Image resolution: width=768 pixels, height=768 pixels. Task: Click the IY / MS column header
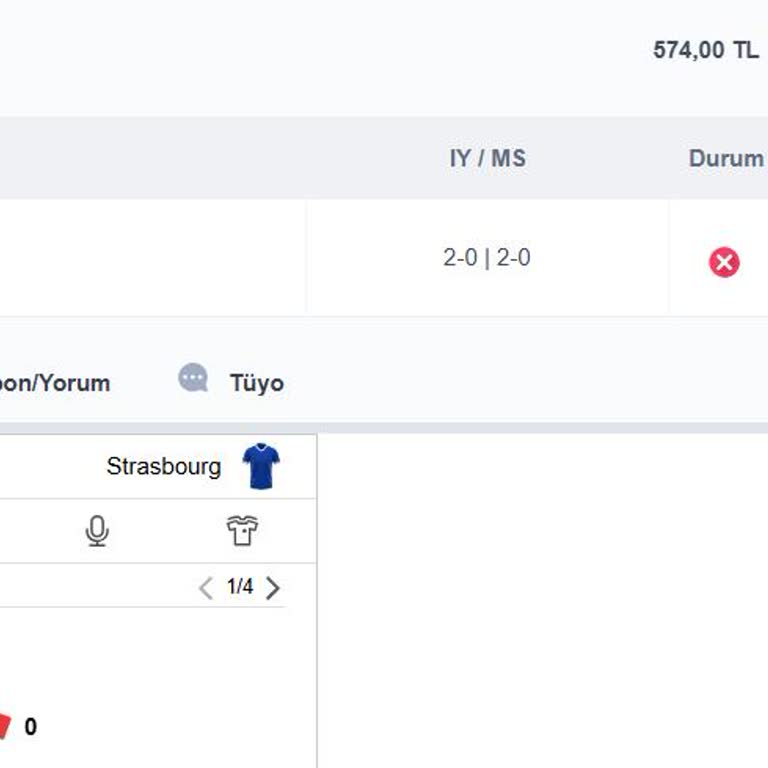click(487, 158)
